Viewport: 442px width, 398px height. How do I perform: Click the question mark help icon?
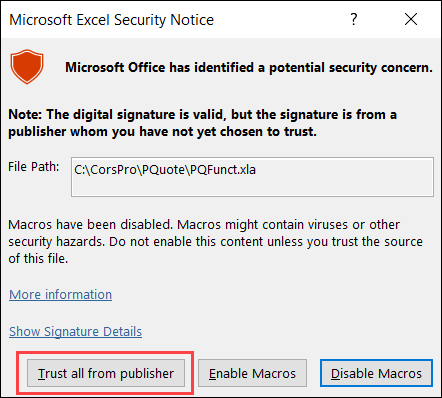[x=354, y=19]
